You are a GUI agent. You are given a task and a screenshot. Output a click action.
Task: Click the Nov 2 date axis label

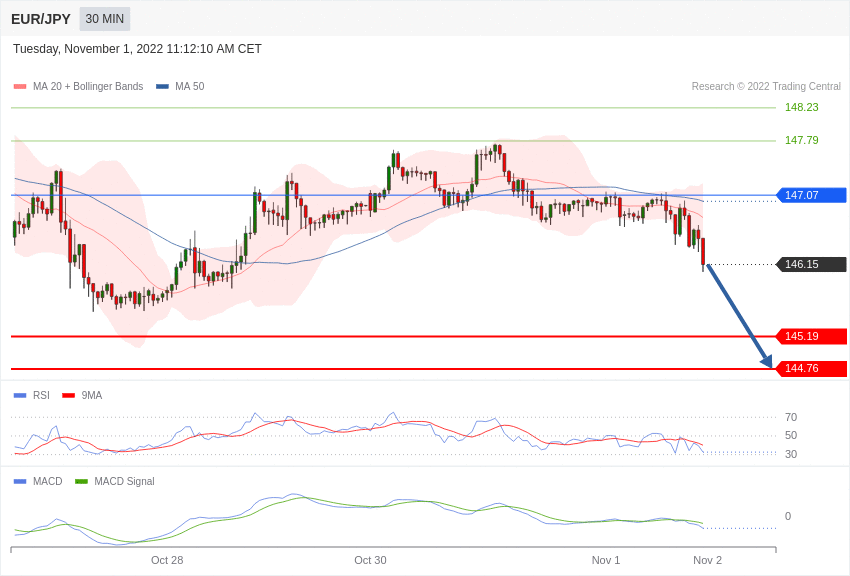tap(707, 560)
